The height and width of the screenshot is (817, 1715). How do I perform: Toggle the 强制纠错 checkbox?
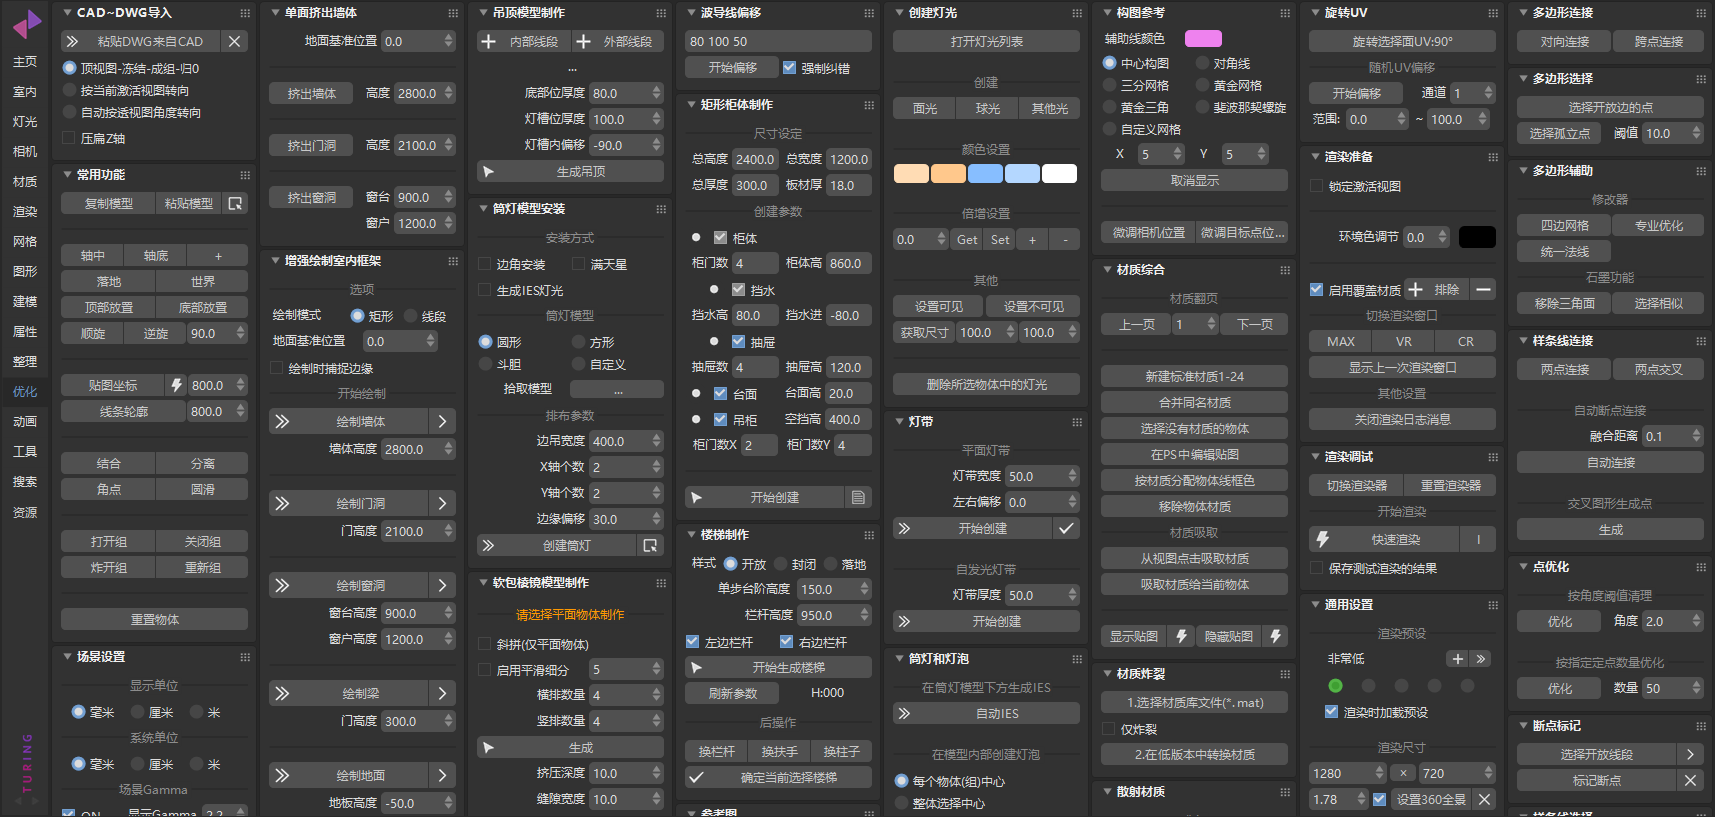coord(790,68)
